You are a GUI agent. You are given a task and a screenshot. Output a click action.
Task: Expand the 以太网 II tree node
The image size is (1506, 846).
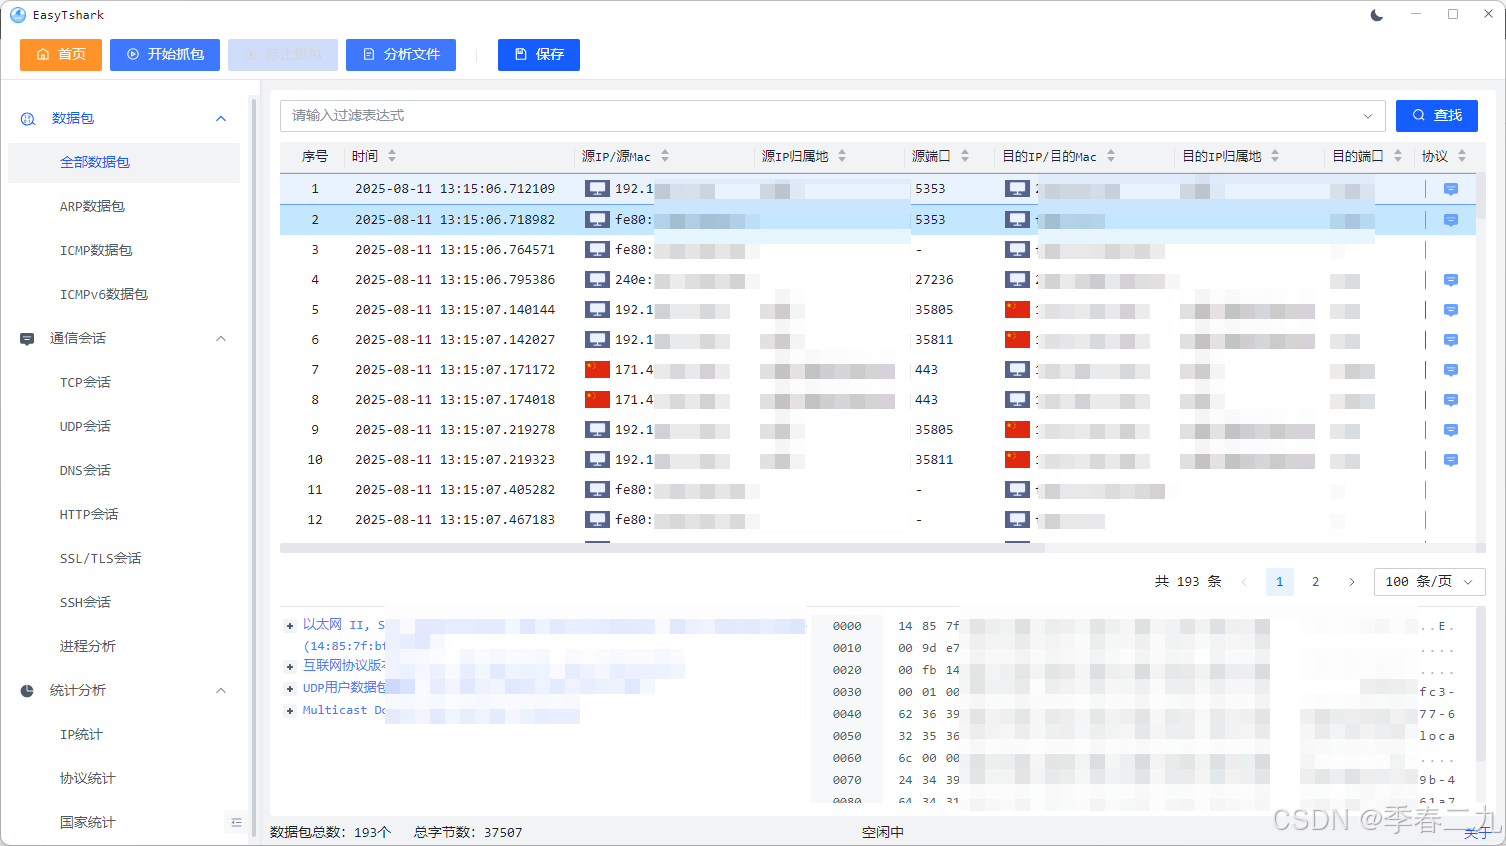(288, 624)
